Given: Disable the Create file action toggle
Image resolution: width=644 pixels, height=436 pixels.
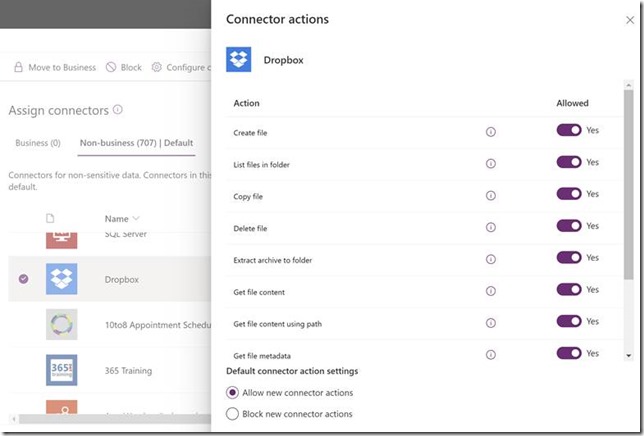Looking at the screenshot, I should [569, 130].
